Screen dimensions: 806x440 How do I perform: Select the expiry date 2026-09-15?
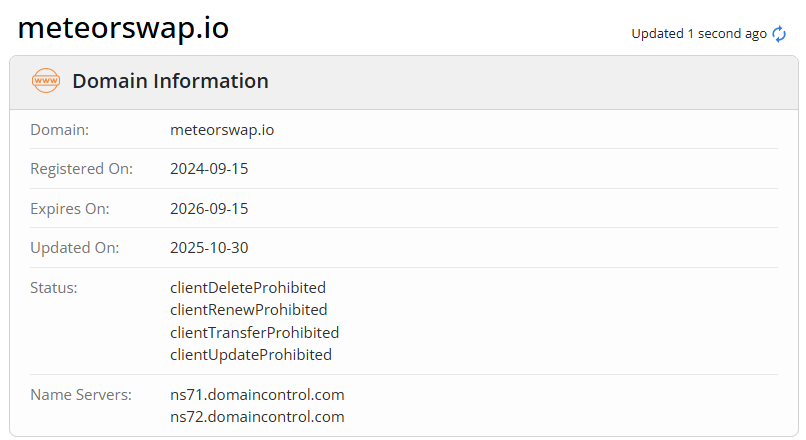(x=209, y=209)
